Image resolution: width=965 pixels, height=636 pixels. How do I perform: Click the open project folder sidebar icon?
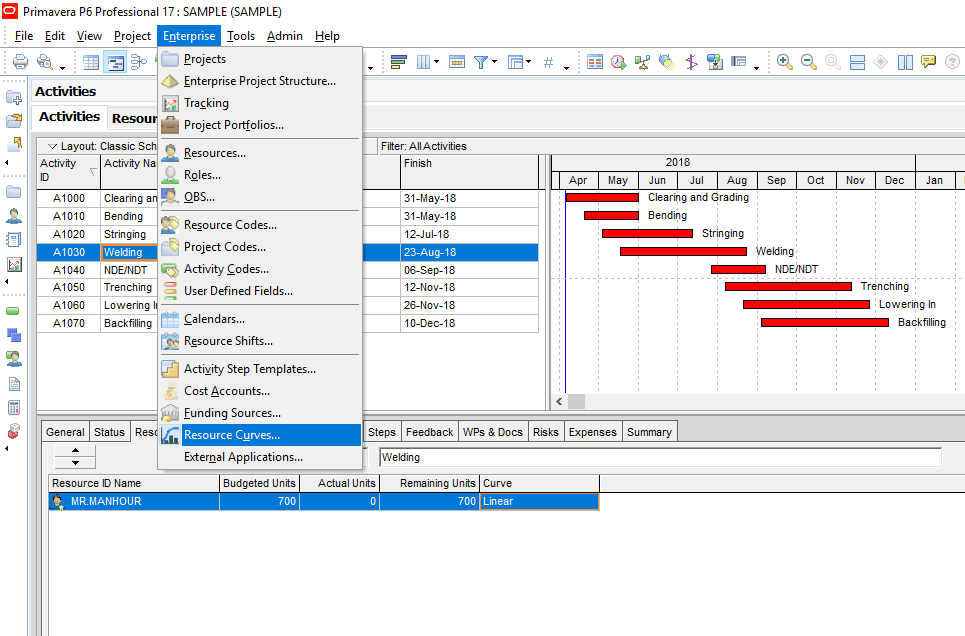pyautogui.click(x=14, y=121)
